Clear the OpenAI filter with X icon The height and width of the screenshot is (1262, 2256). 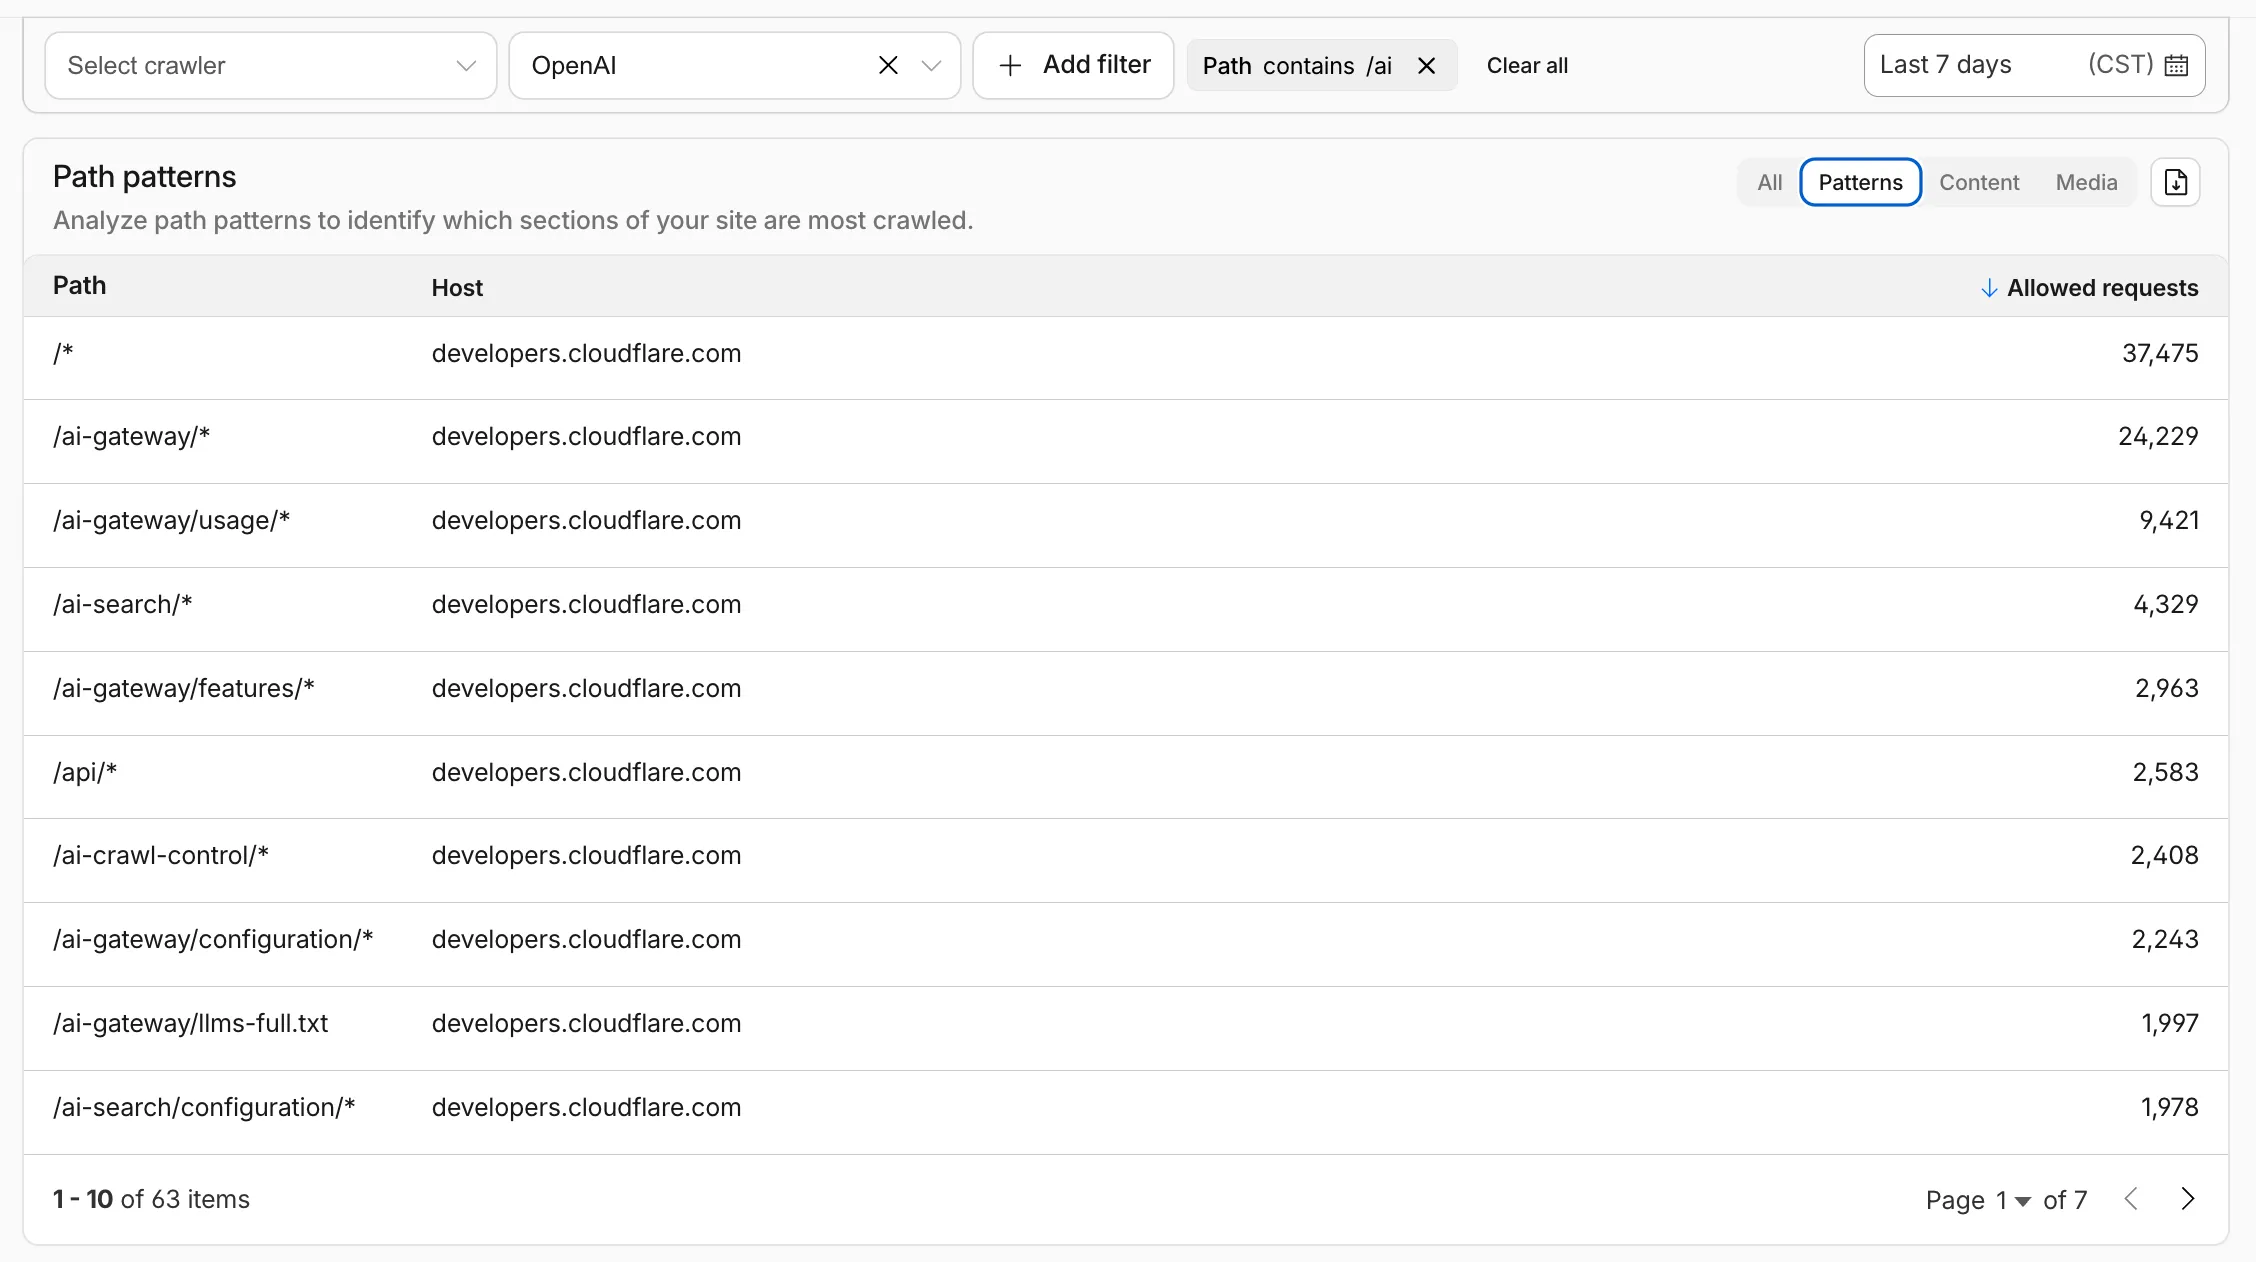[x=887, y=66]
